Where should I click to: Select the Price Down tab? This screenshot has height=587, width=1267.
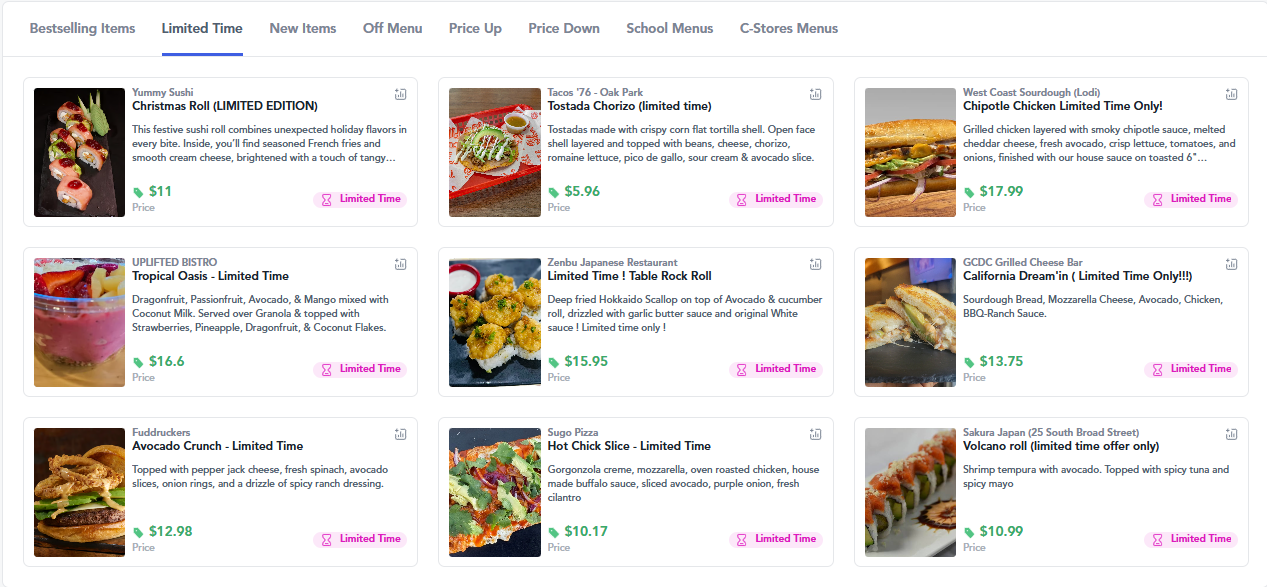click(564, 28)
